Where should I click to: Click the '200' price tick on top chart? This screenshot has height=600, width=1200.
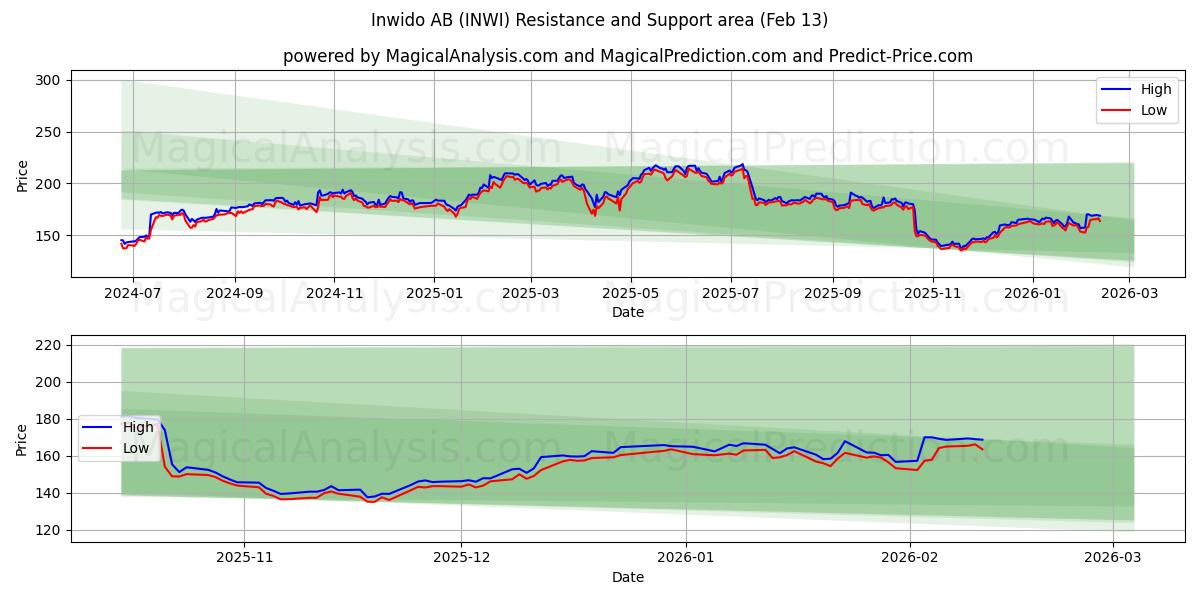tap(51, 184)
